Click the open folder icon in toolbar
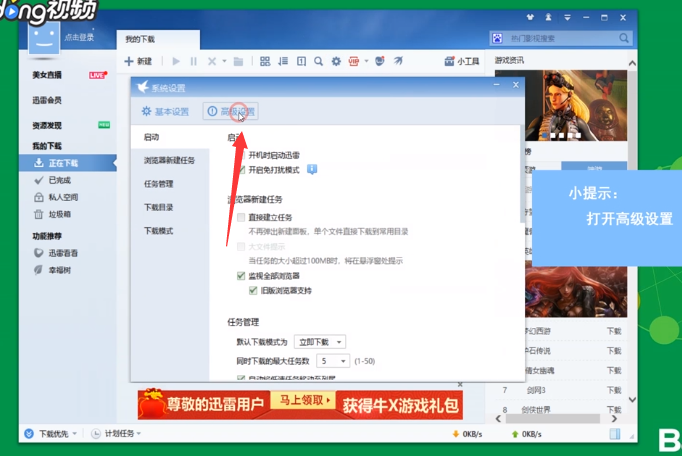Viewport: 682px width, 456px height. 238,61
